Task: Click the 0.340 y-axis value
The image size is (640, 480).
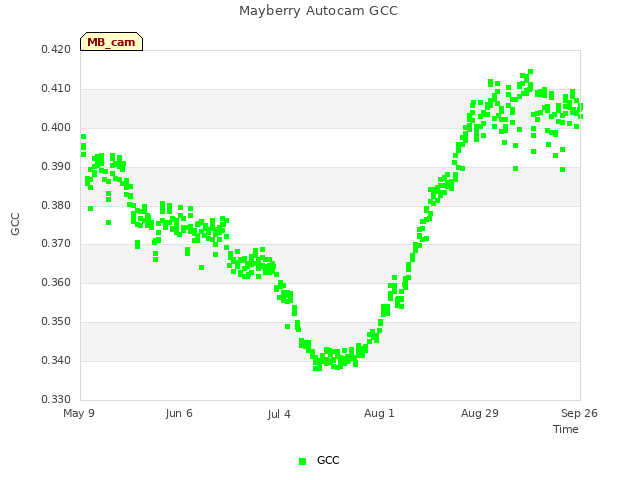Action: point(56,360)
